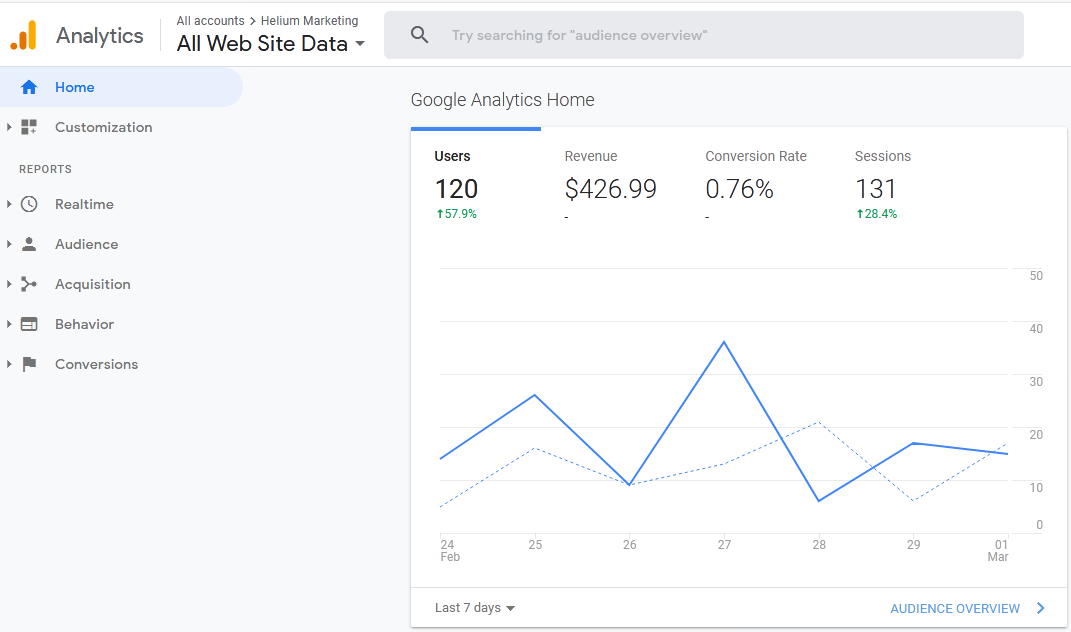Open the All Web Site Data view selector
The width and height of the screenshot is (1071, 632).
270,44
